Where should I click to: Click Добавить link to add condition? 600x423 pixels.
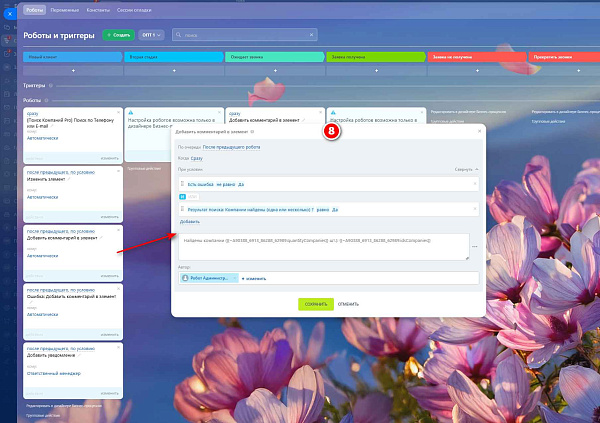(x=189, y=222)
